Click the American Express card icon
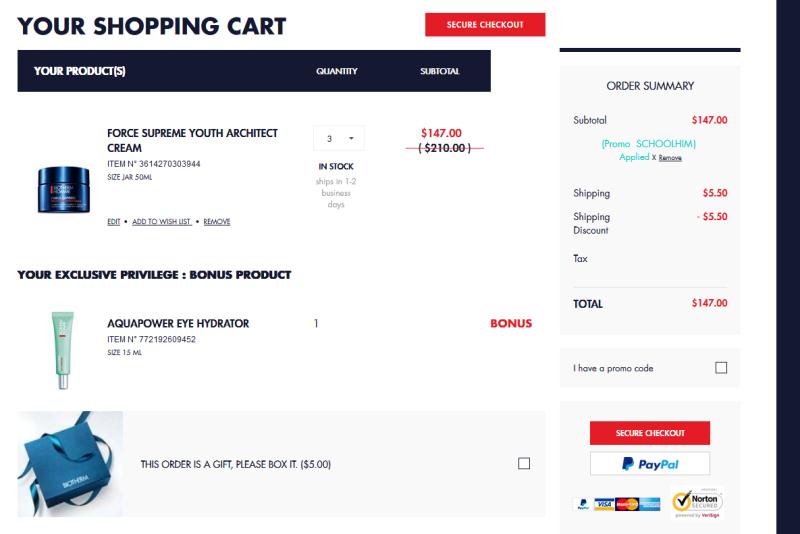 (650, 504)
